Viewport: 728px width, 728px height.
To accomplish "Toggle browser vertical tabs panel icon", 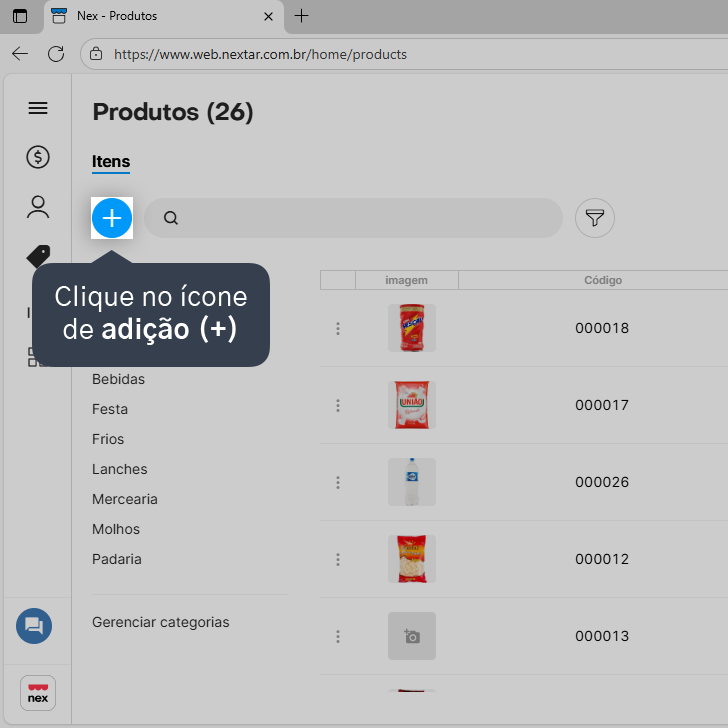I will click(x=20, y=16).
